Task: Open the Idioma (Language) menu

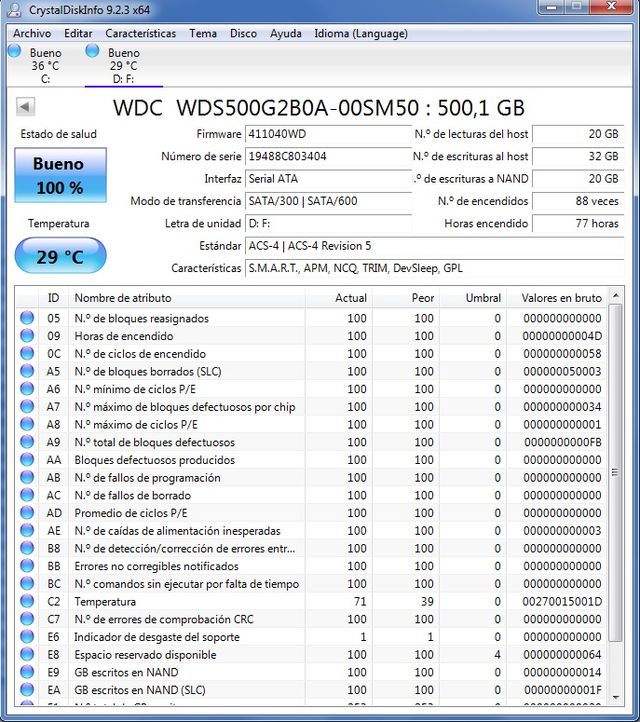Action: pos(361,34)
